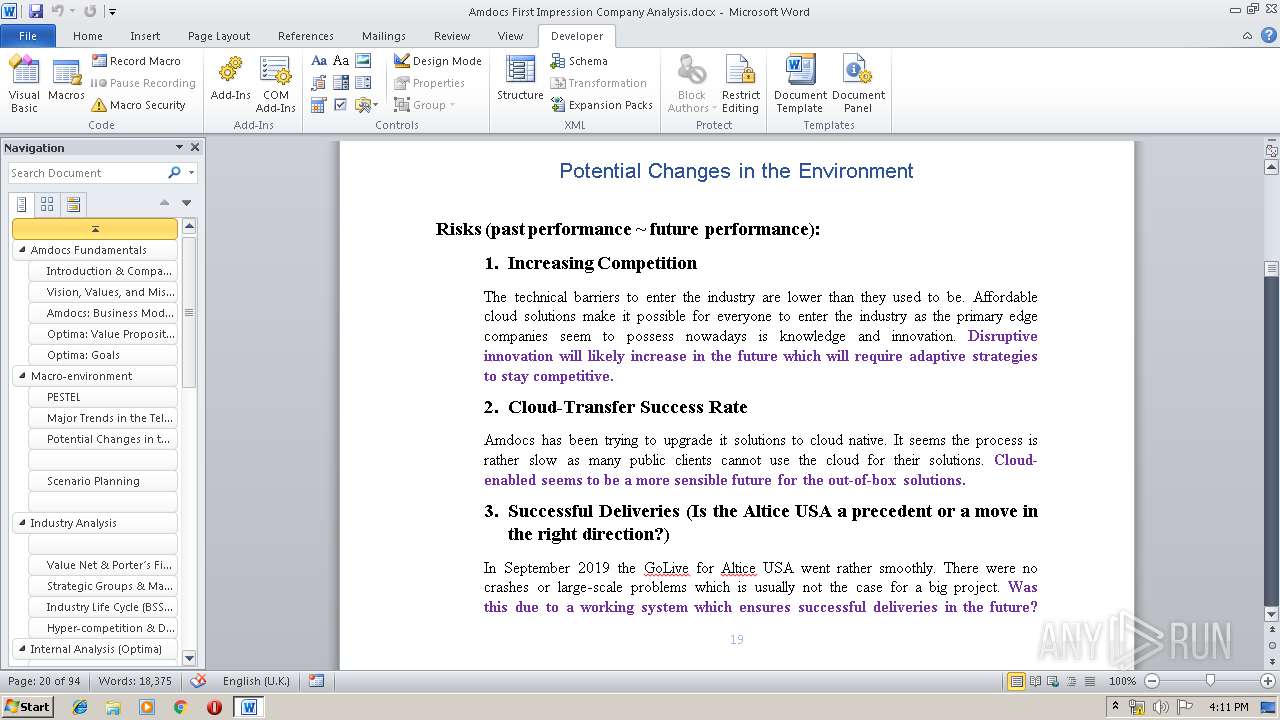Open Document Template settings
1280x720 pixels.
tap(800, 84)
